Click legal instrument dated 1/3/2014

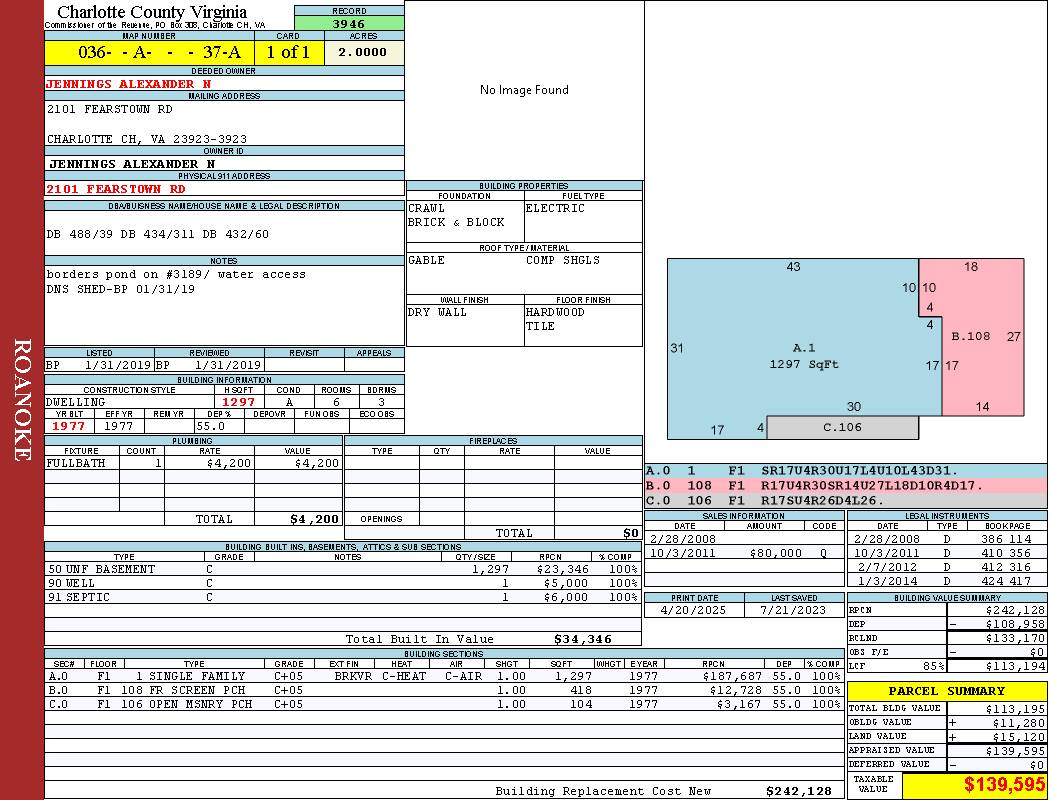coord(887,581)
